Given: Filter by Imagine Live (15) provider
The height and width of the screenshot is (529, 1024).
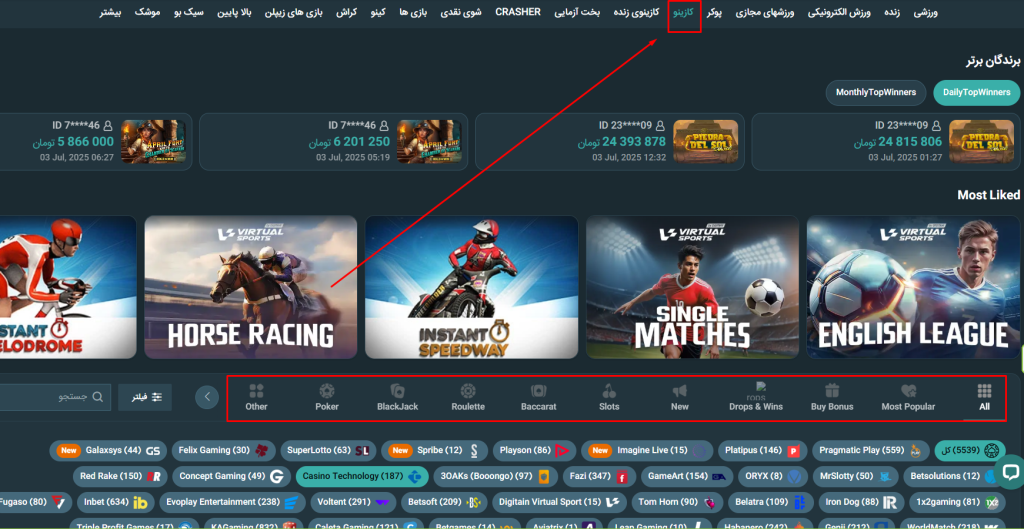Looking at the screenshot, I should coord(647,451).
